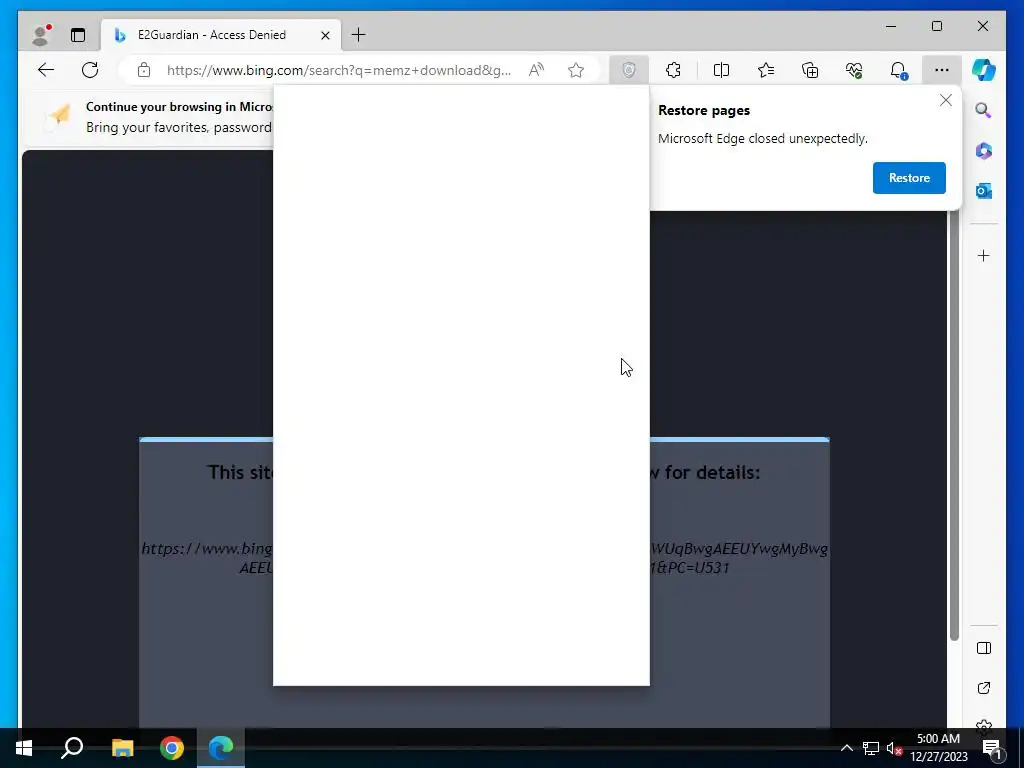Open the Extensions puzzle icon

coord(673,70)
